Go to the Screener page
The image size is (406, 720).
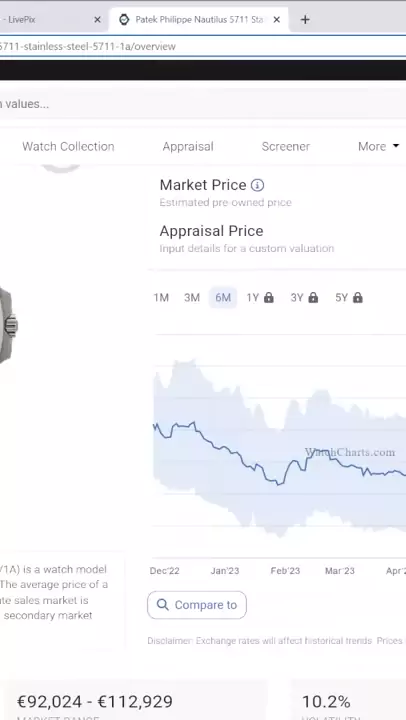[286, 146]
